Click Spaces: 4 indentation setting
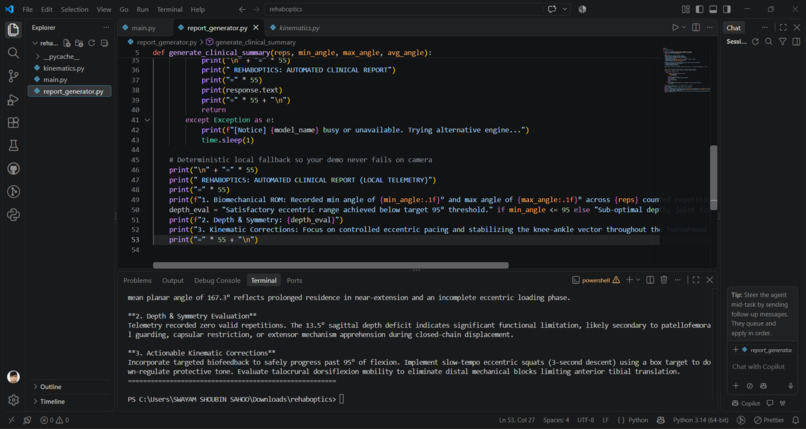 pyautogui.click(x=556, y=420)
